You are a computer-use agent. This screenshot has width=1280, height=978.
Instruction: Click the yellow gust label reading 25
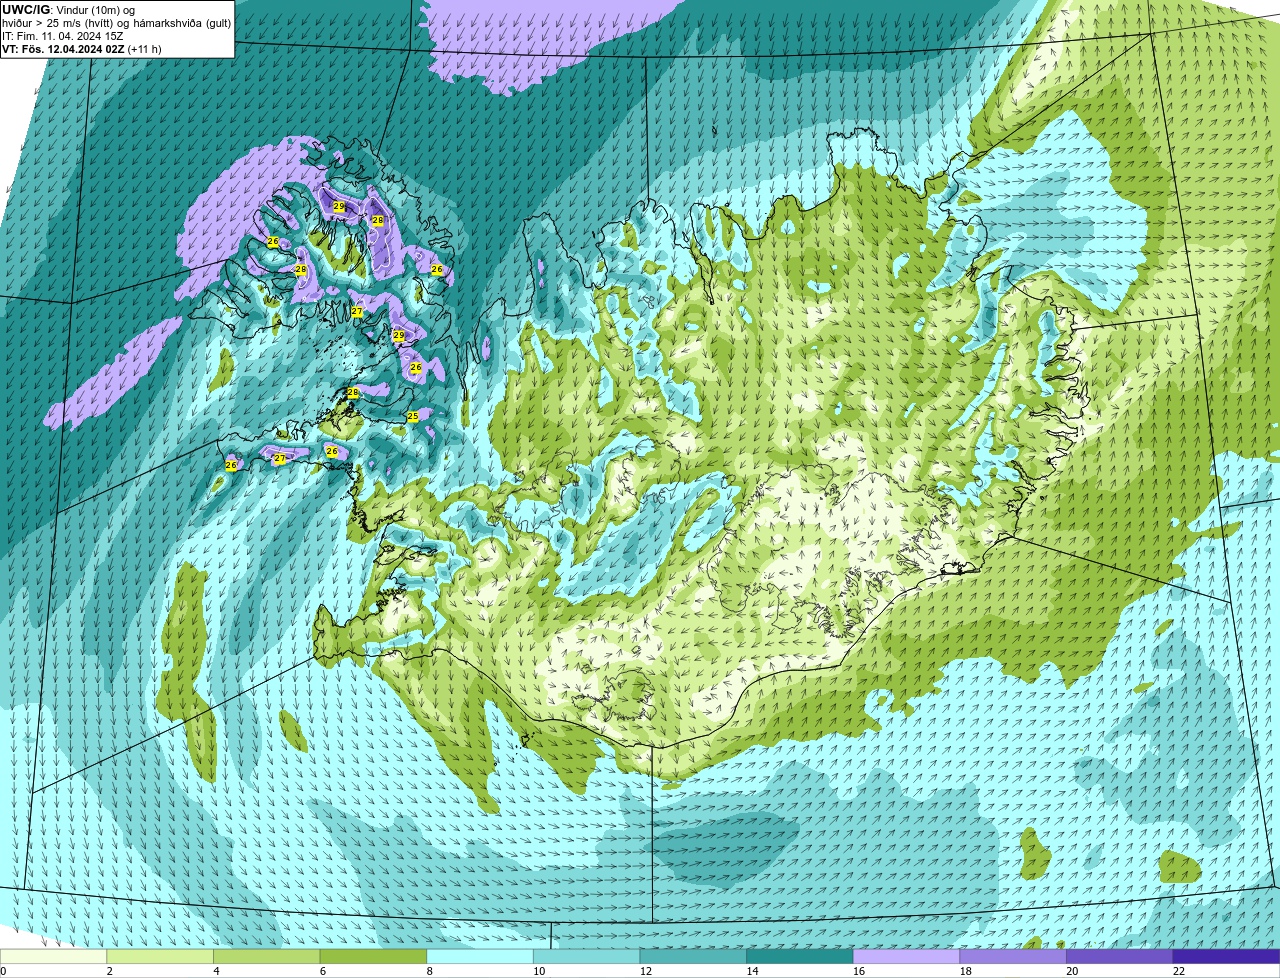click(x=413, y=416)
